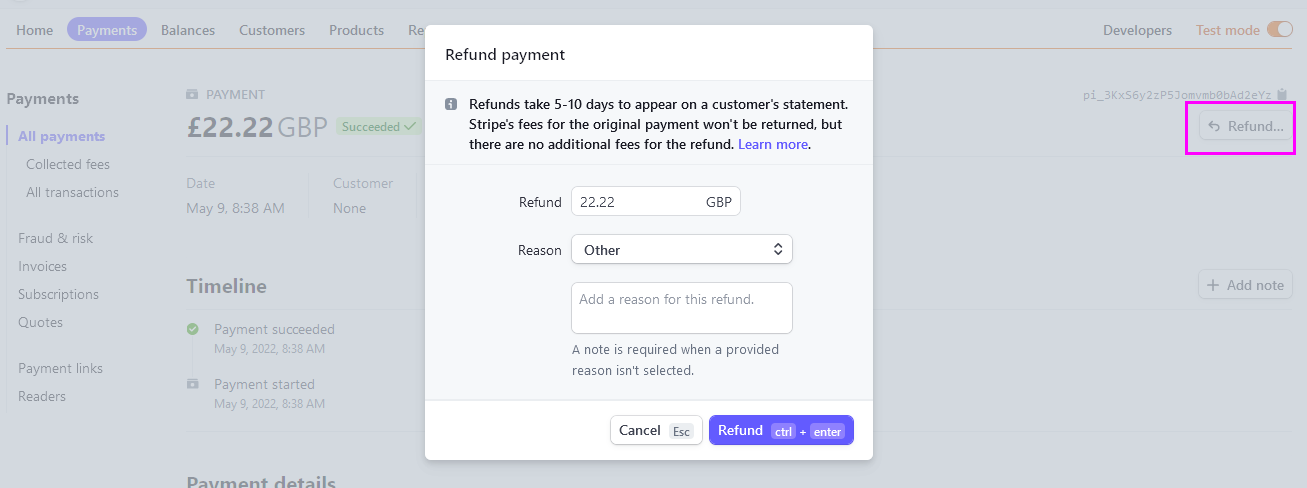Open the Reason dropdown showing Other

[x=682, y=250]
